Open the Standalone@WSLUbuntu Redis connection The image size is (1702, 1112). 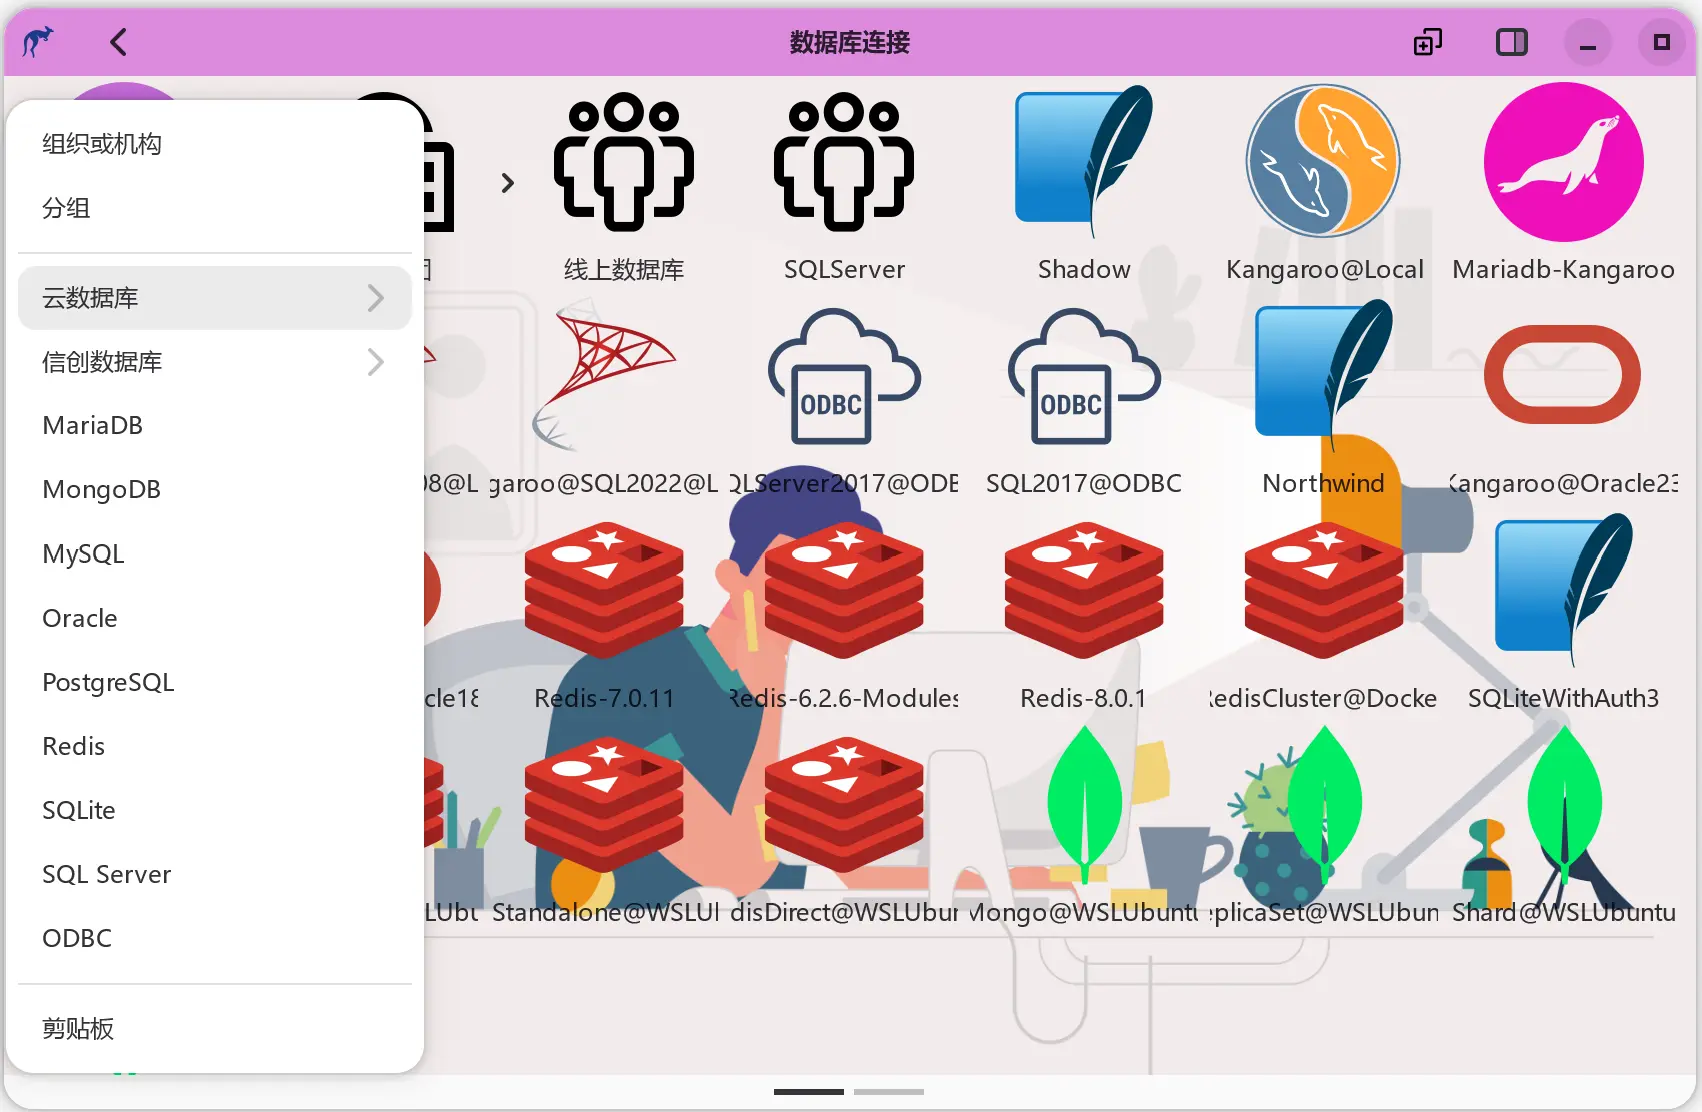tap(604, 832)
